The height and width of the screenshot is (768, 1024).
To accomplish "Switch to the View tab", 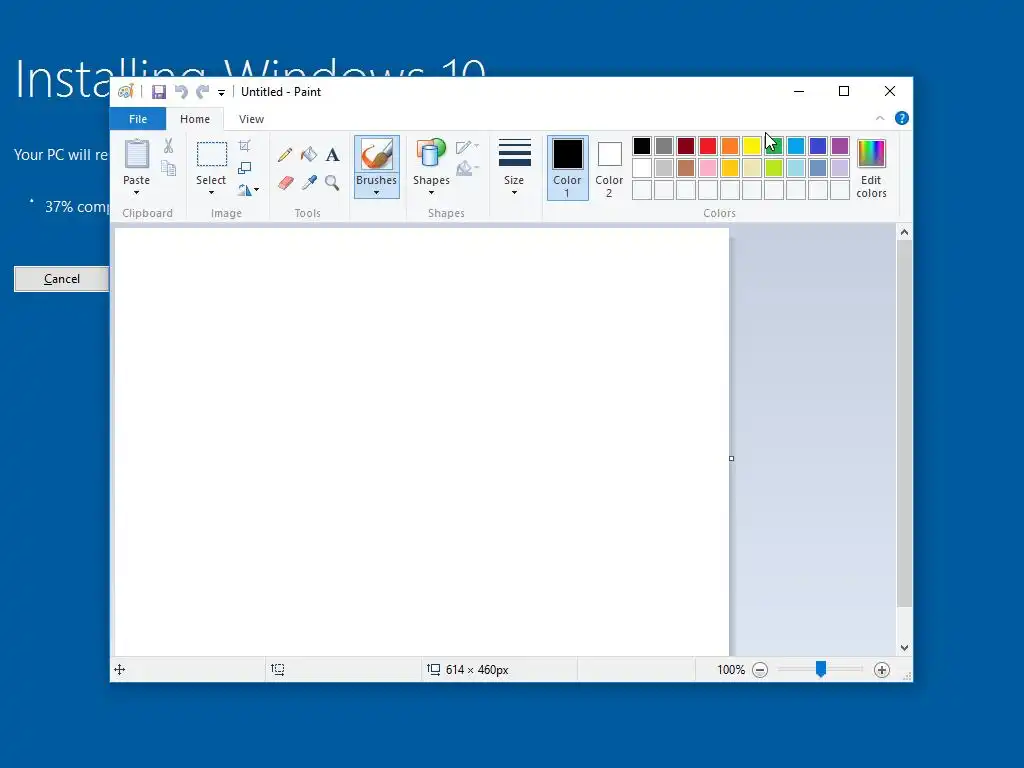I will pyautogui.click(x=251, y=119).
